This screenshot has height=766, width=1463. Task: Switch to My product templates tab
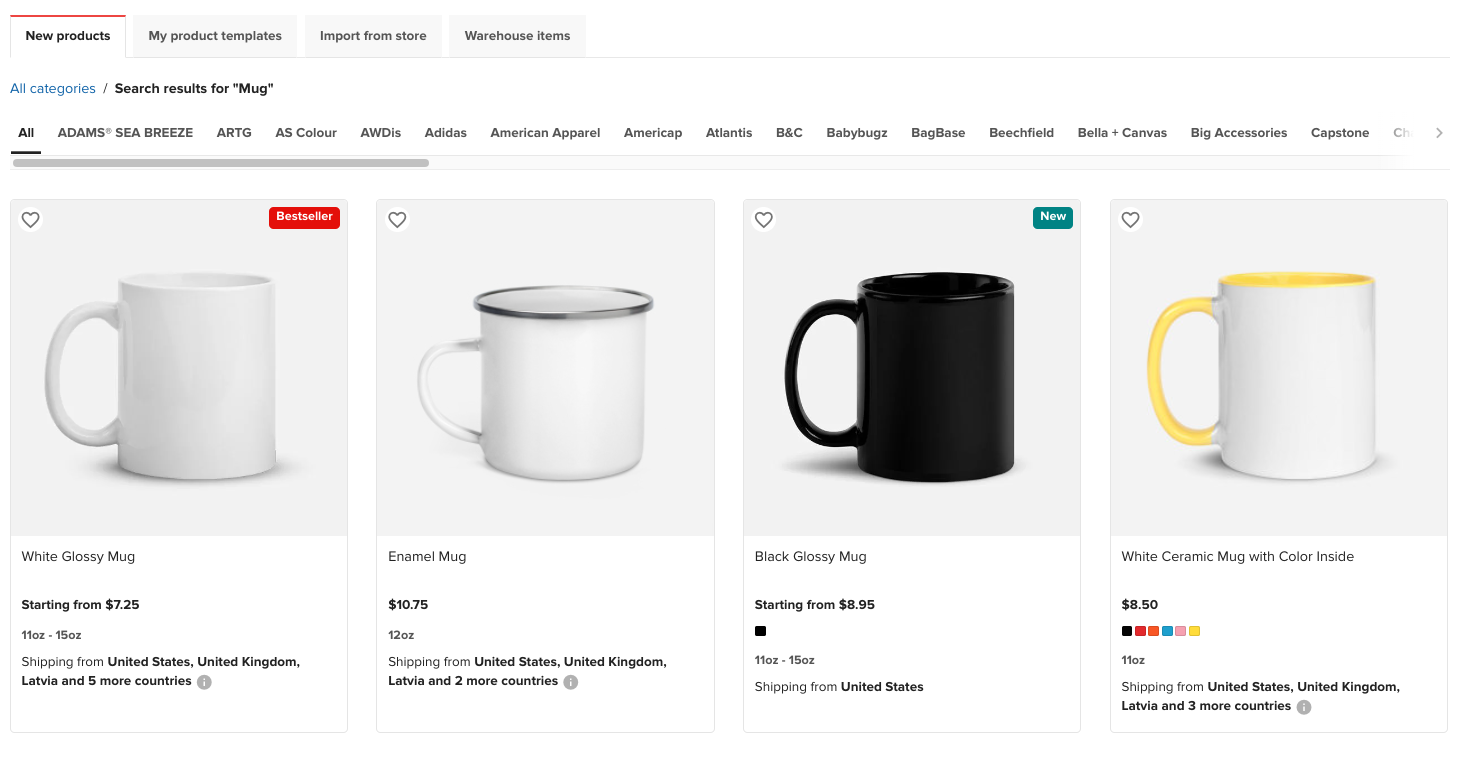215,36
